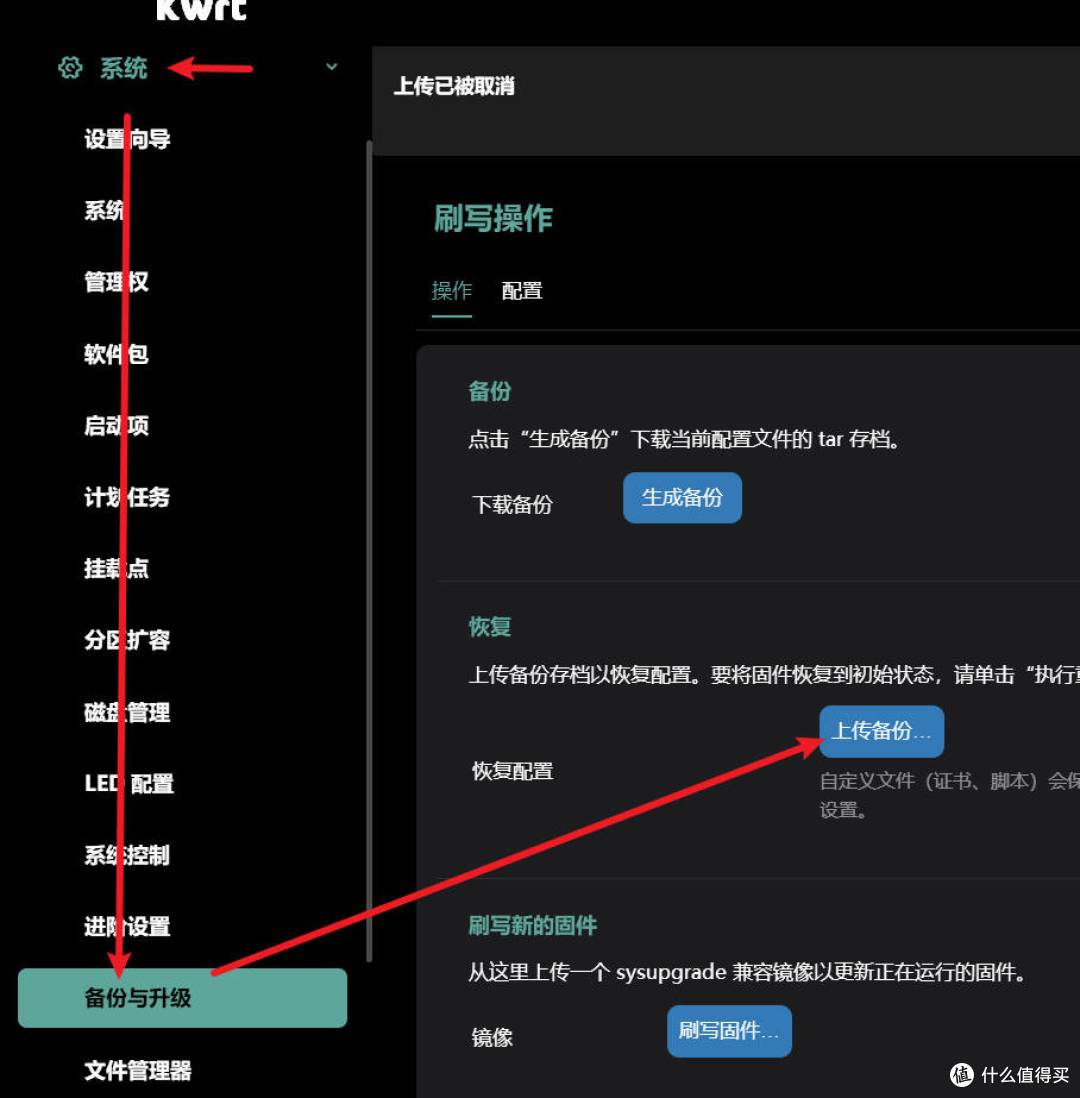Go to 软件包 page
This screenshot has height=1098, width=1080.
(116, 354)
